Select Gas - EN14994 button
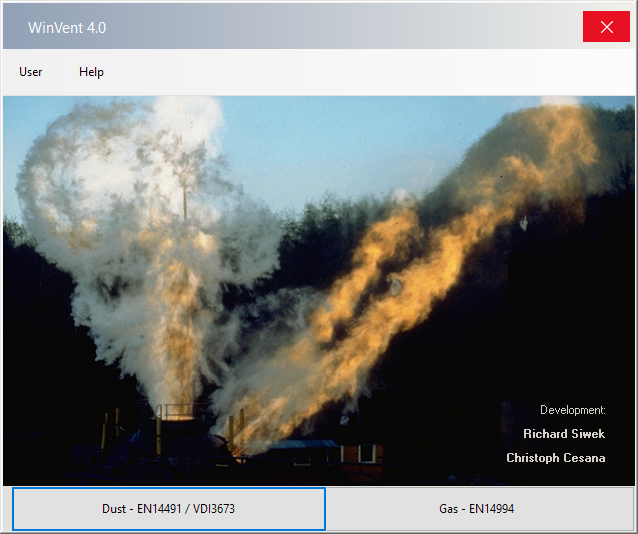Image resolution: width=638 pixels, height=534 pixels. click(476, 509)
